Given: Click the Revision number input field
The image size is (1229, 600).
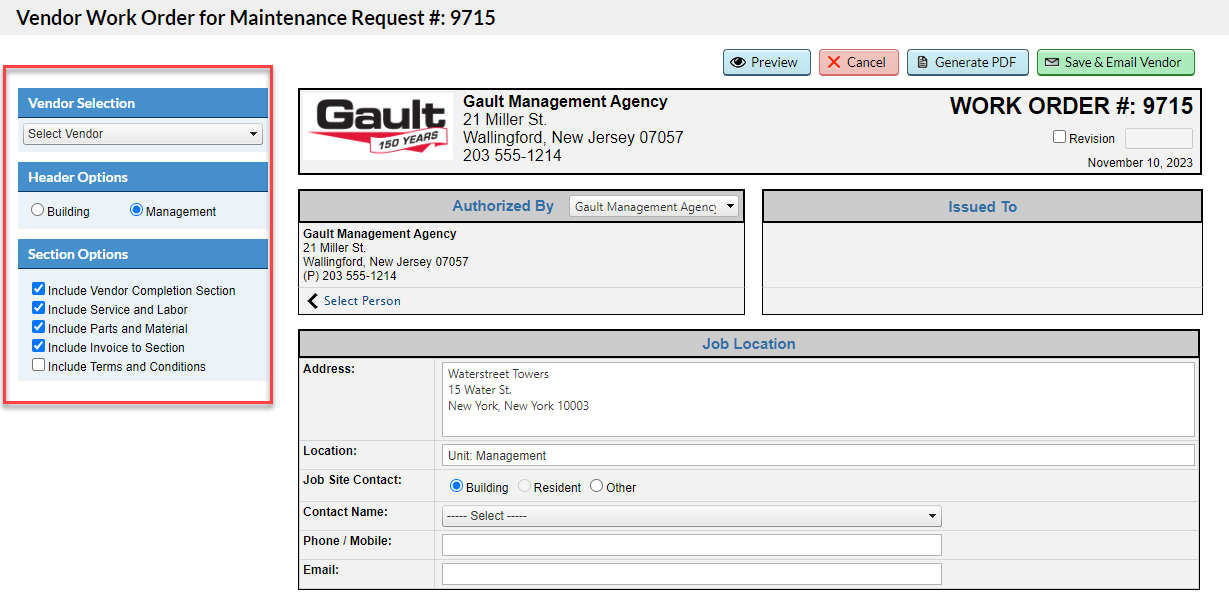Looking at the screenshot, I should pyautogui.click(x=1158, y=138).
